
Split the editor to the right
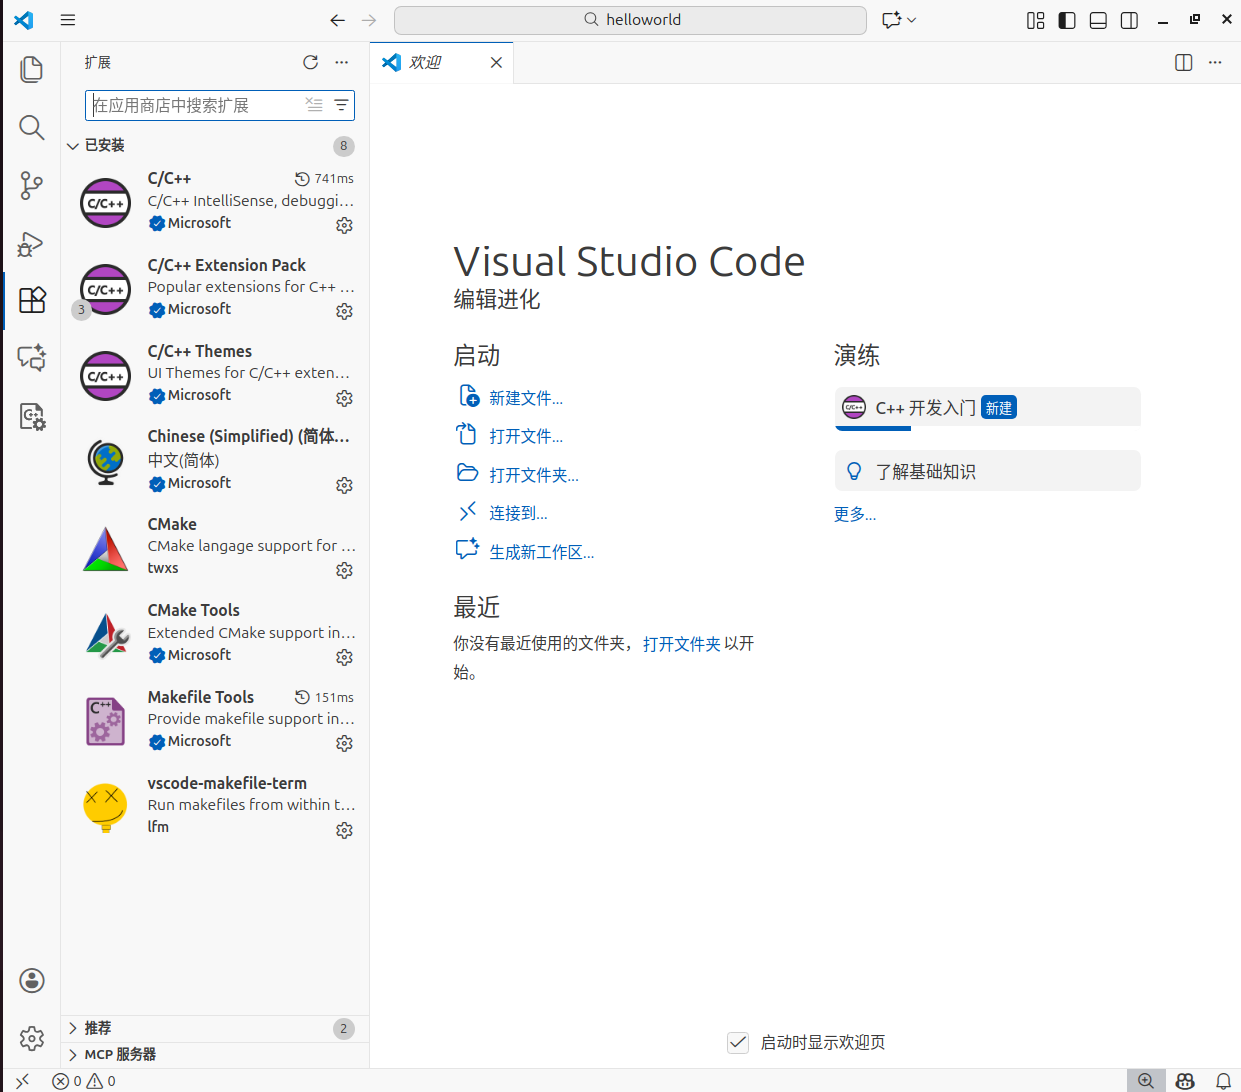(x=1183, y=62)
